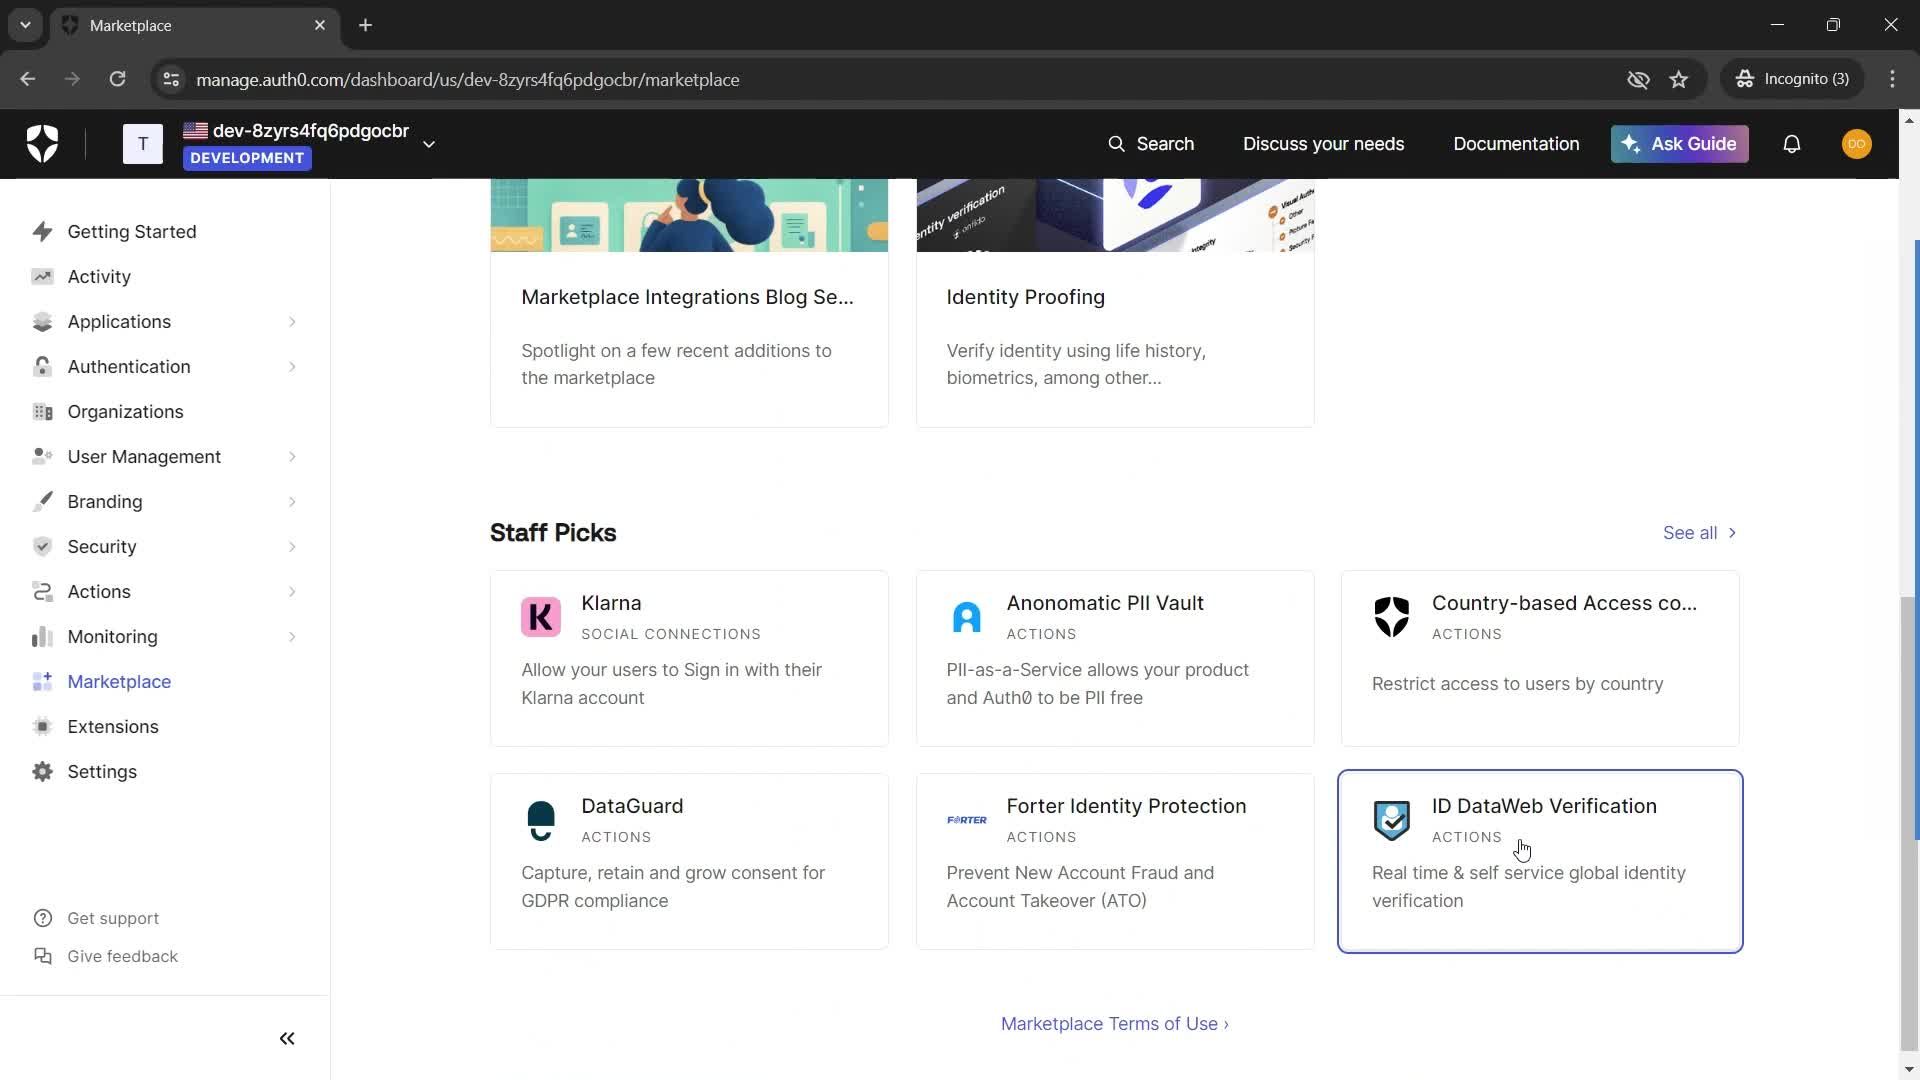Open the Incognito profile button
Viewport: 1920px width, 1080px height.
[x=1793, y=79]
